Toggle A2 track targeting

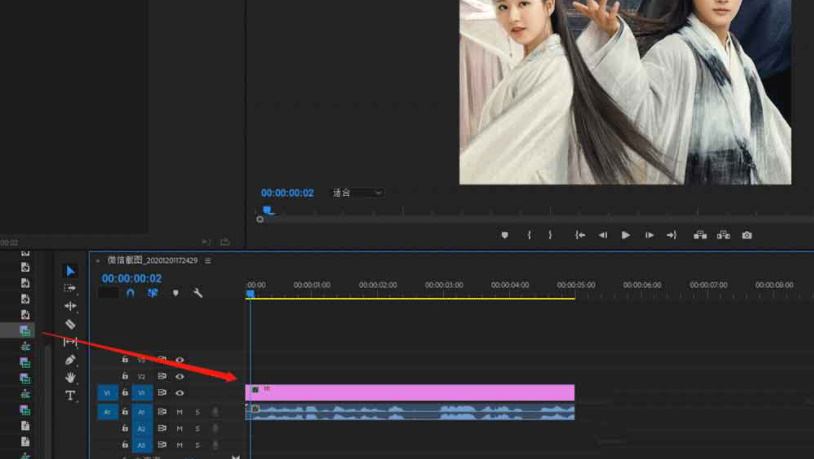(x=142, y=428)
